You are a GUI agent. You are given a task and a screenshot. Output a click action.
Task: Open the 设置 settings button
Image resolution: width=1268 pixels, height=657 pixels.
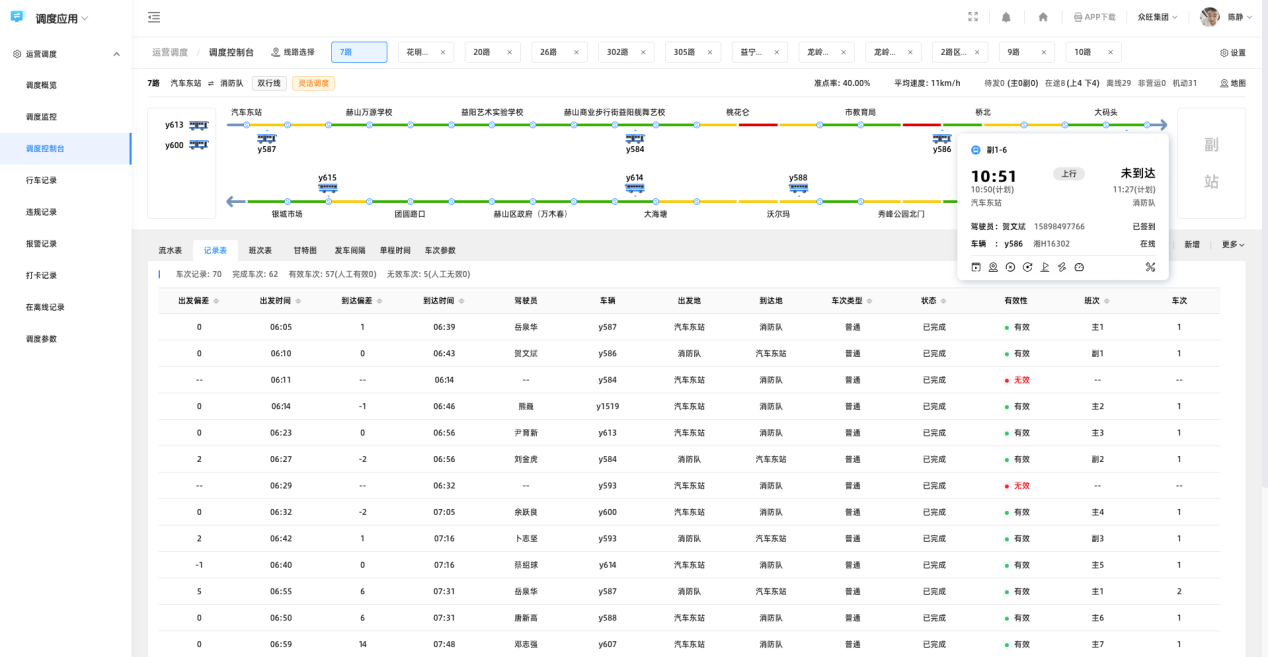click(1233, 53)
